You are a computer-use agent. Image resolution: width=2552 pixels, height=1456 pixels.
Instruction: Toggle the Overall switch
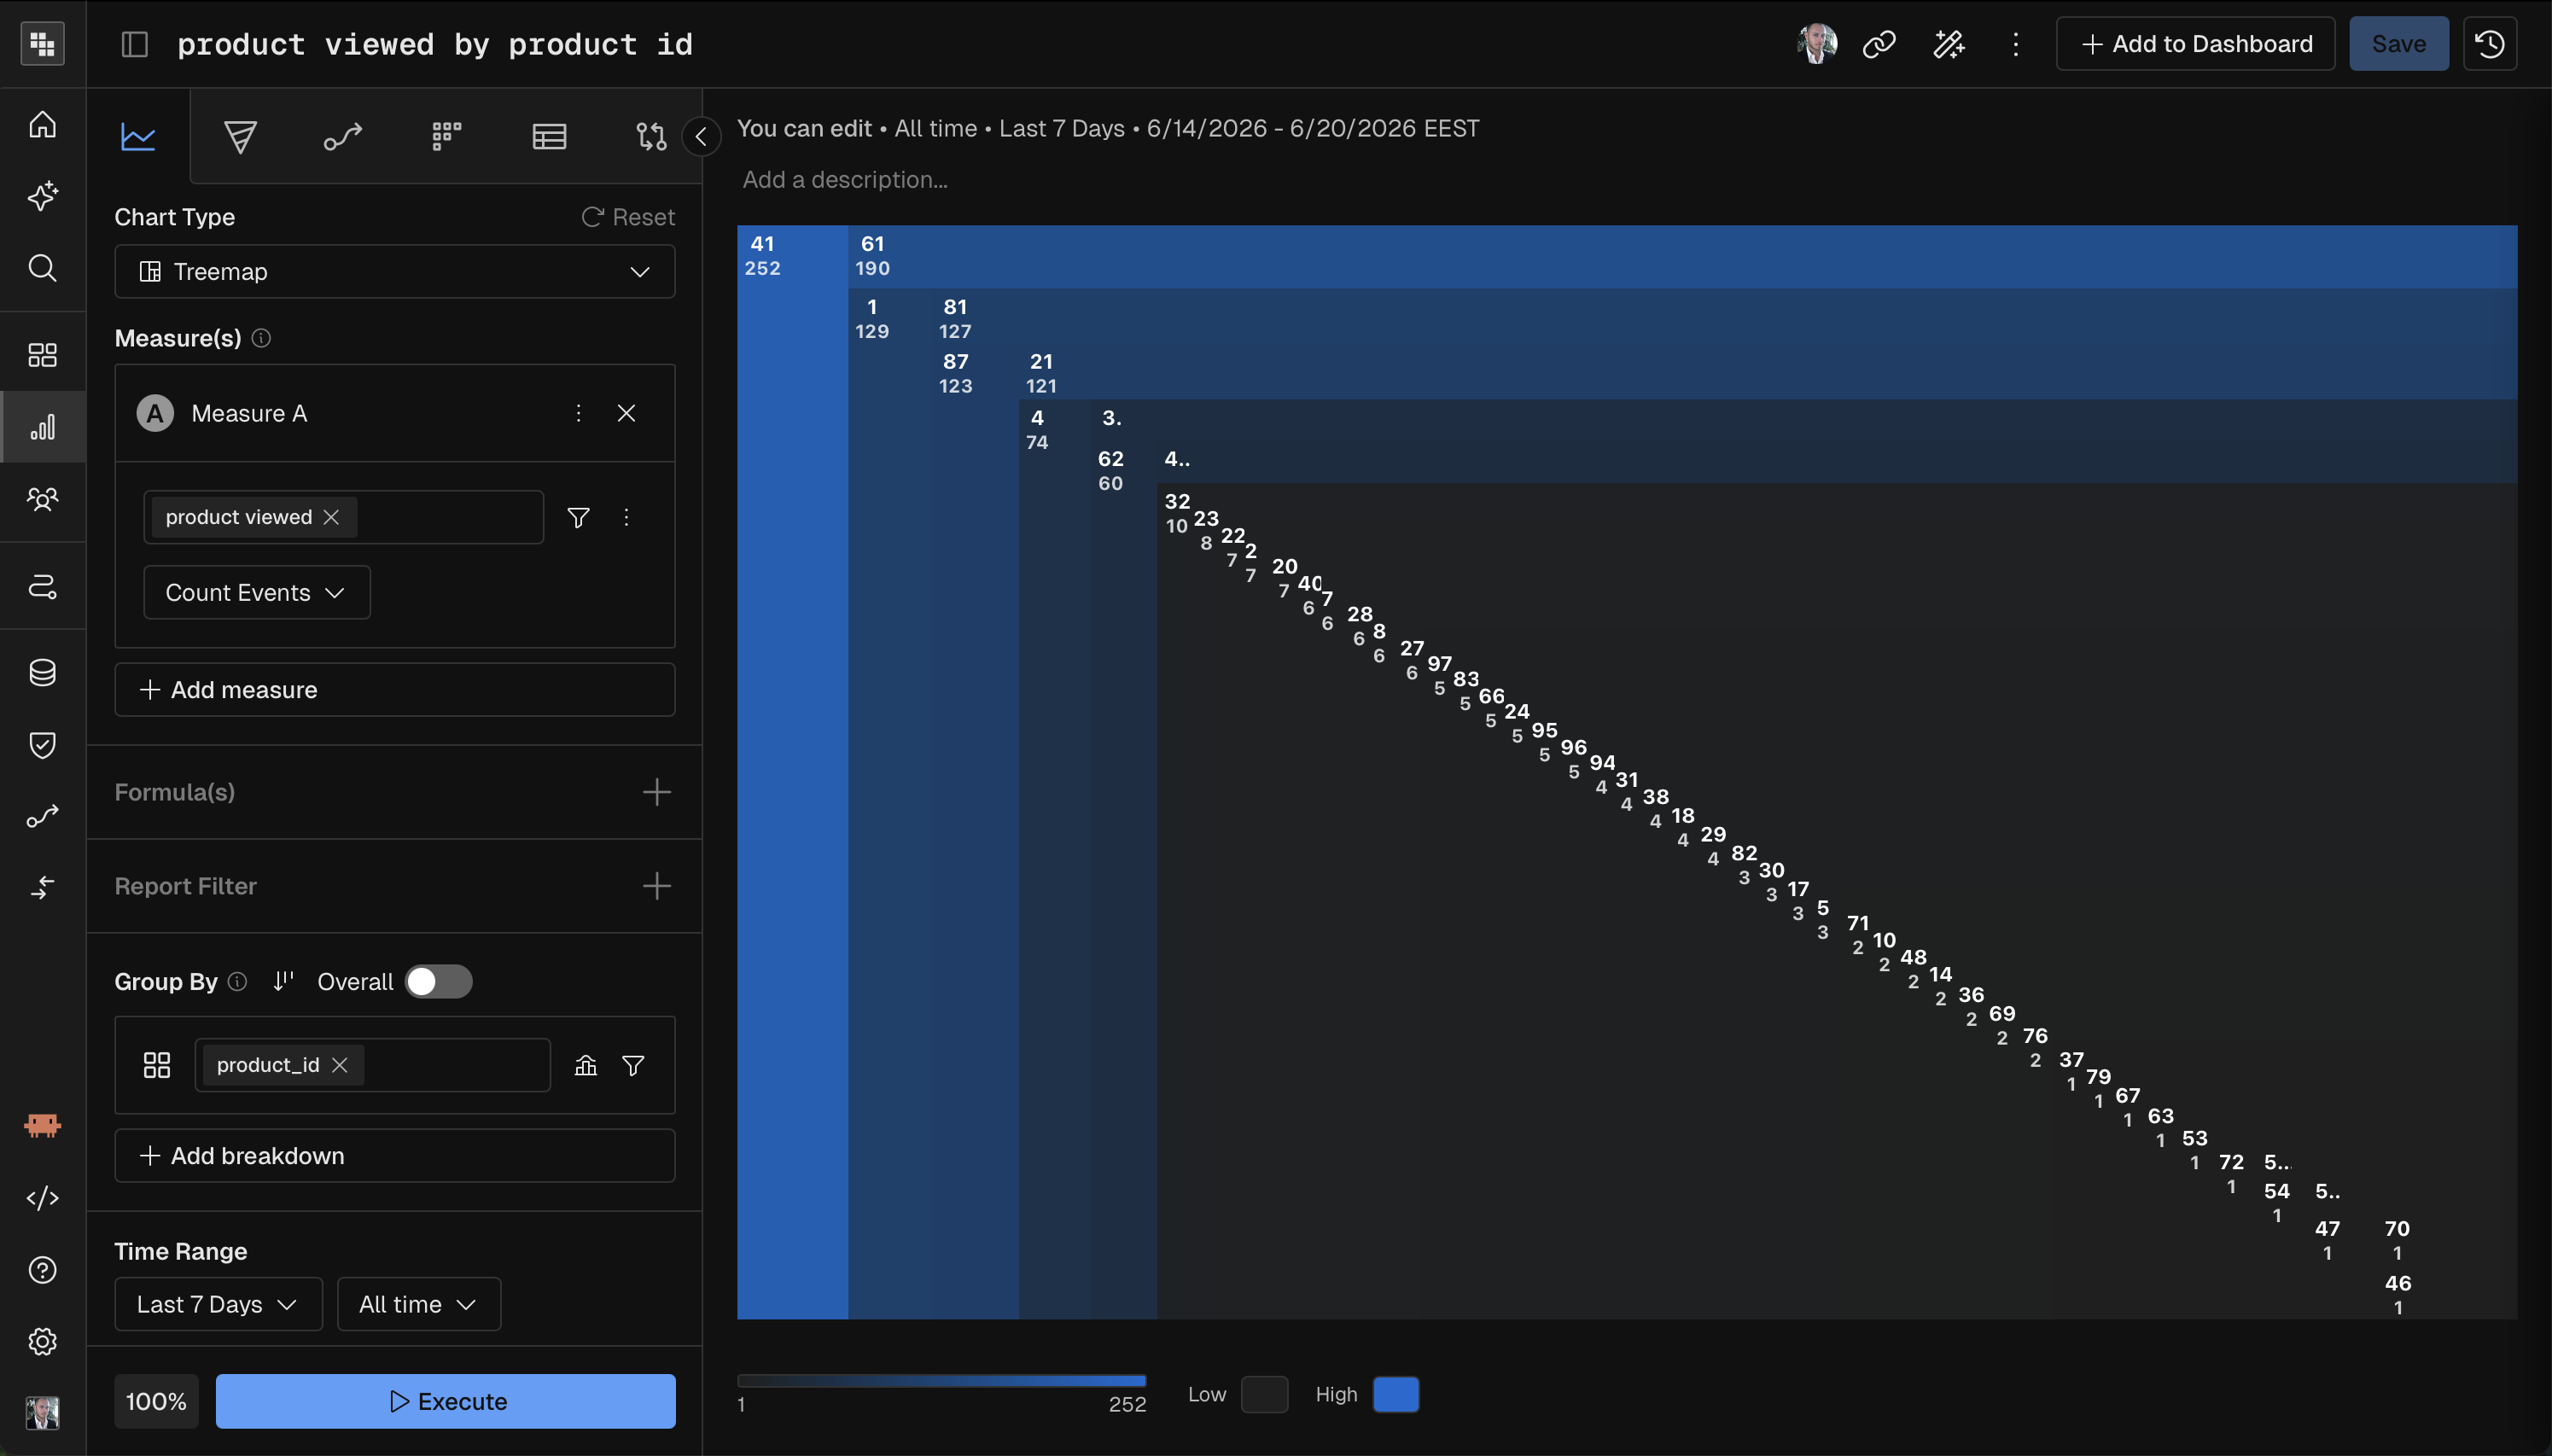pyautogui.click(x=438, y=981)
